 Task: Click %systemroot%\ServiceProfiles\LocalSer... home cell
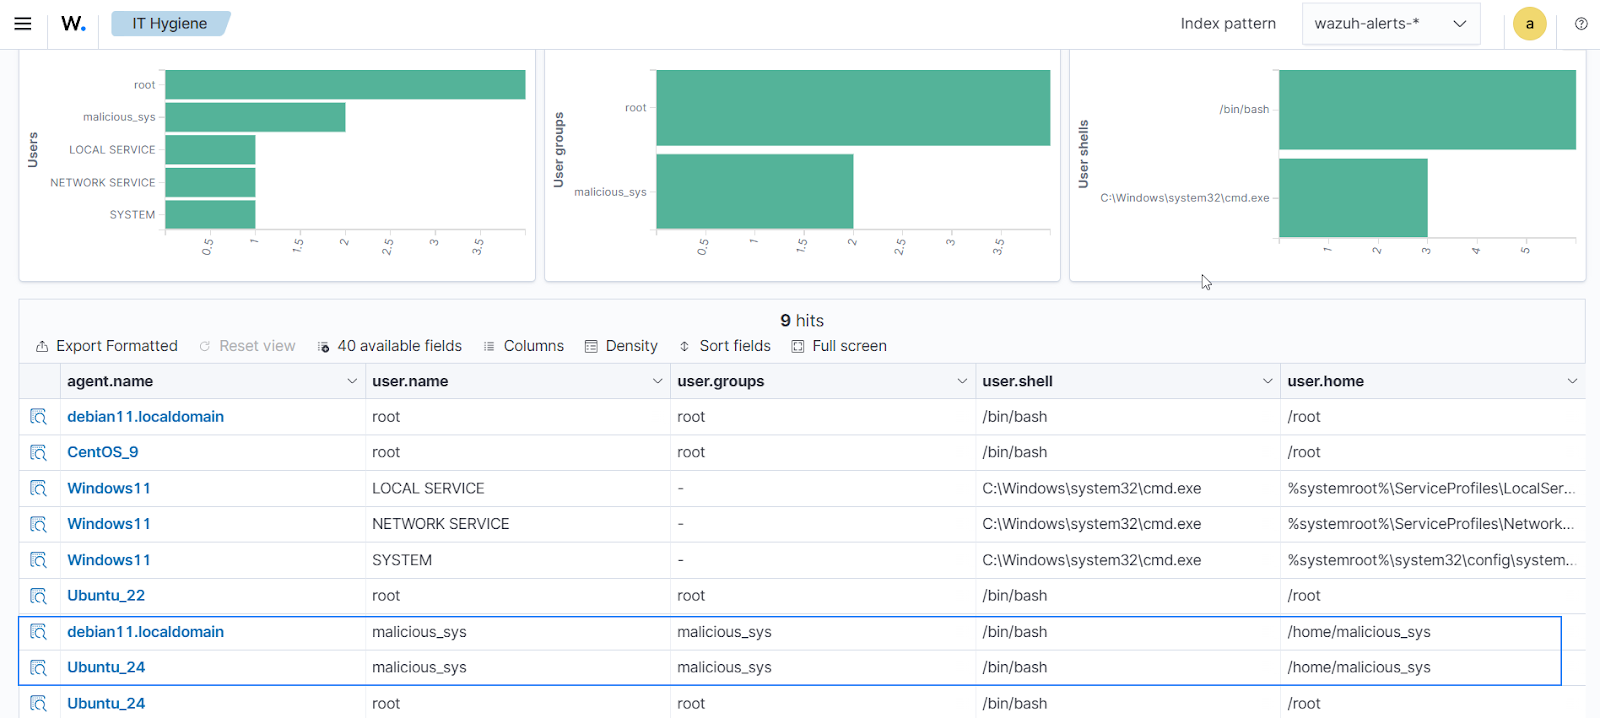(1432, 489)
